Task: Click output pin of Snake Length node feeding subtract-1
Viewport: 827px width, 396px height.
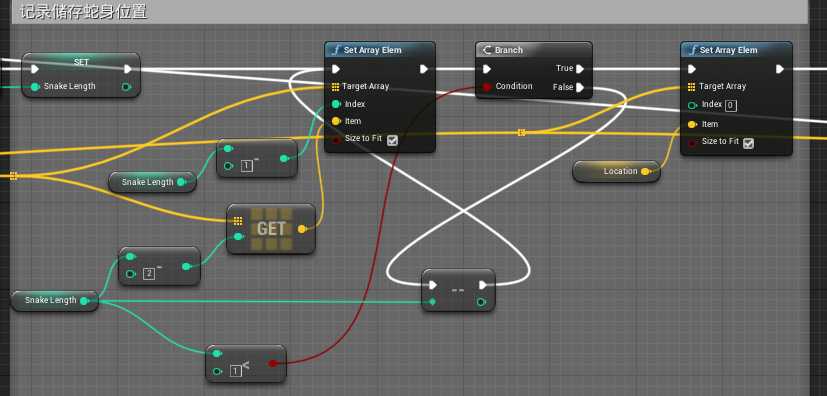Action: point(181,182)
